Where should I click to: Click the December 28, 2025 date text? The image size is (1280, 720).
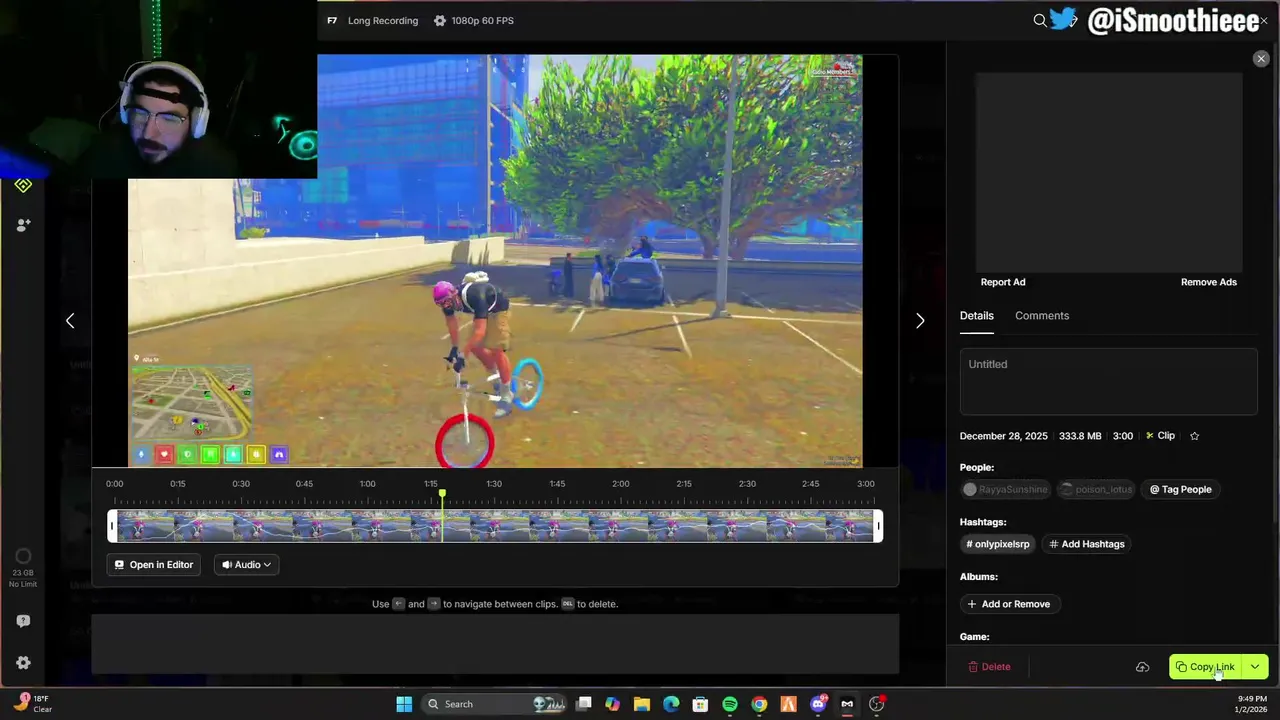tap(1004, 436)
